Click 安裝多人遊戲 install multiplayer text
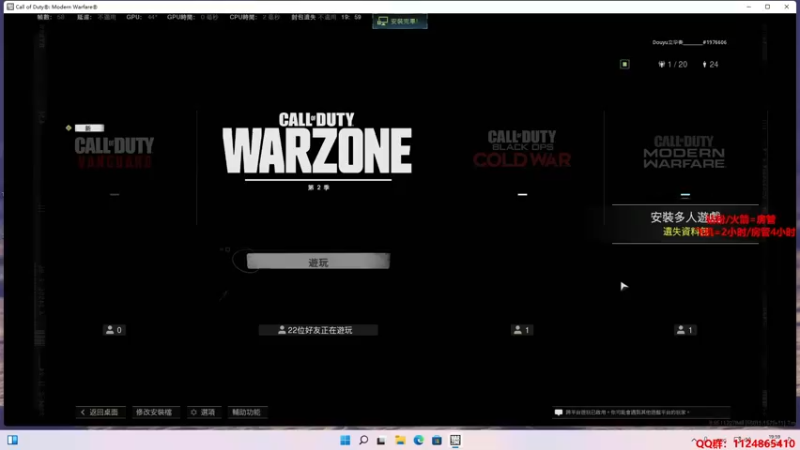 (685, 217)
